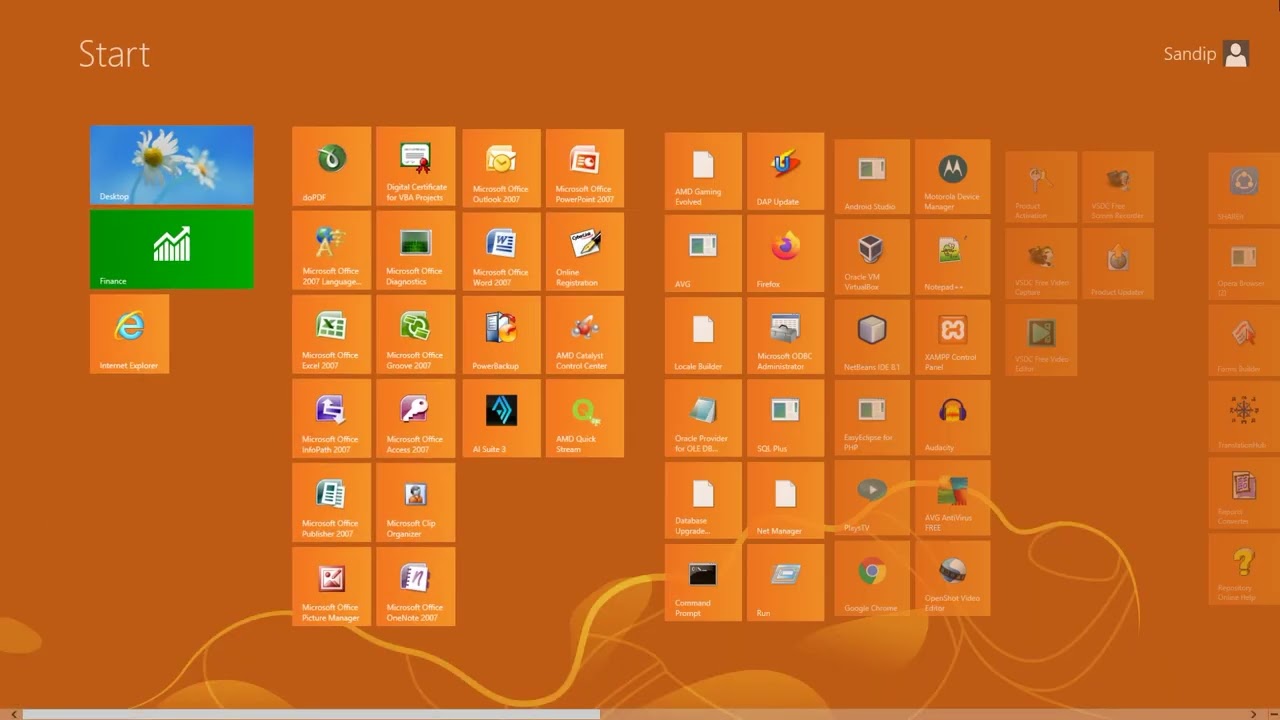Open the Reports Converter tile
The image size is (1280, 720).
tap(1244, 492)
